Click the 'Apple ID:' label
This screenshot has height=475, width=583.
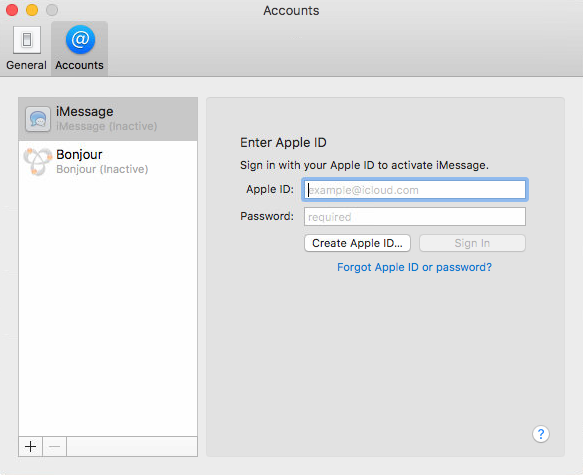point(270,190)
